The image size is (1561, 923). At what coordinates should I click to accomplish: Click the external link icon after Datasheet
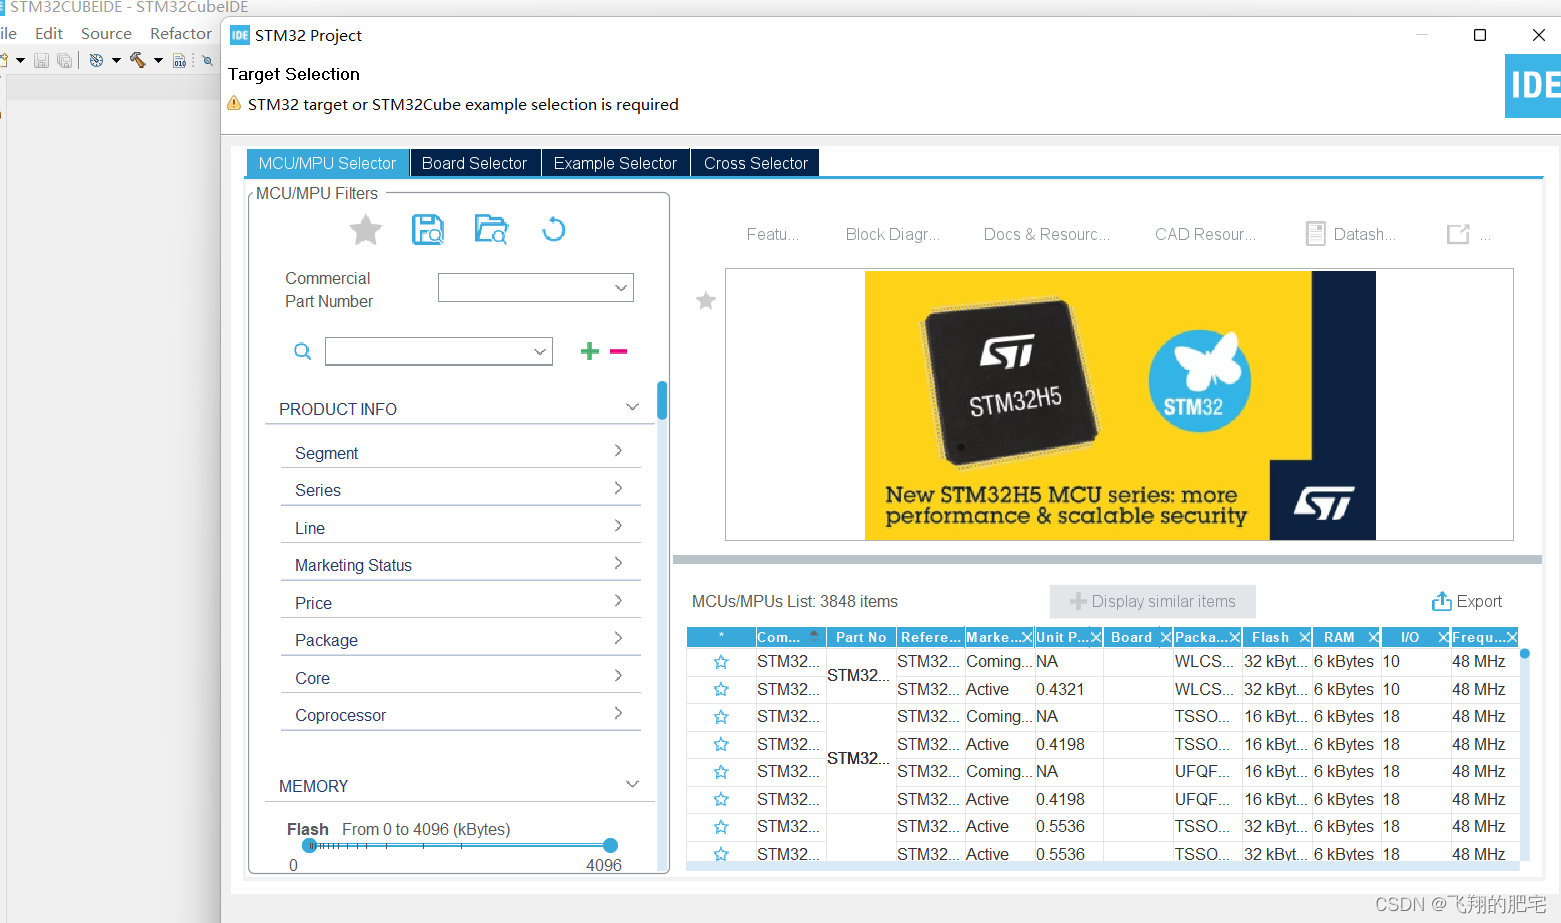click(1458, 234)
